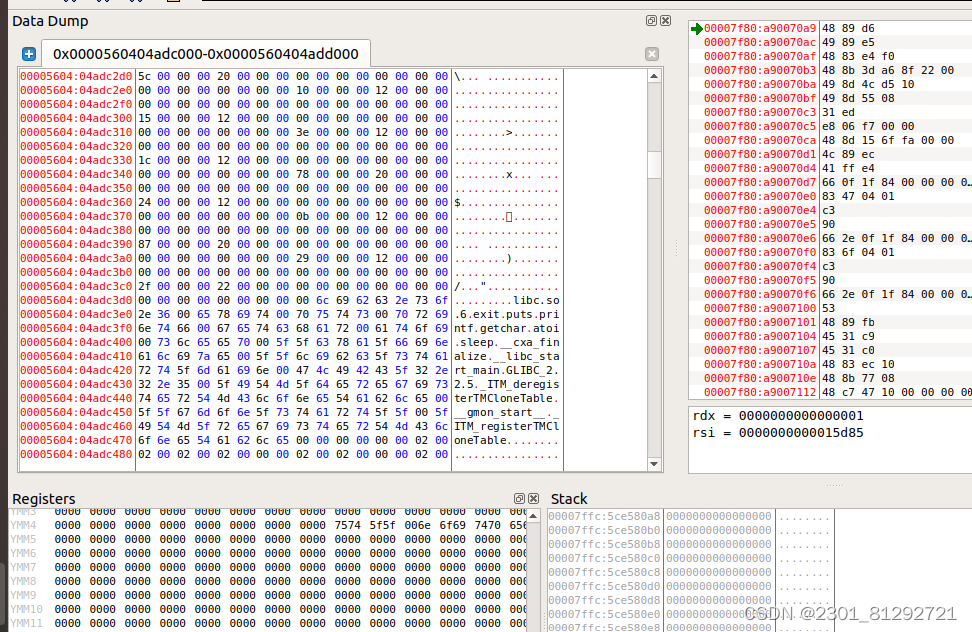972x632 pixels.
Task: Select disassembly address 00007f80:a90070ca
Action: [x=760, y=140]
